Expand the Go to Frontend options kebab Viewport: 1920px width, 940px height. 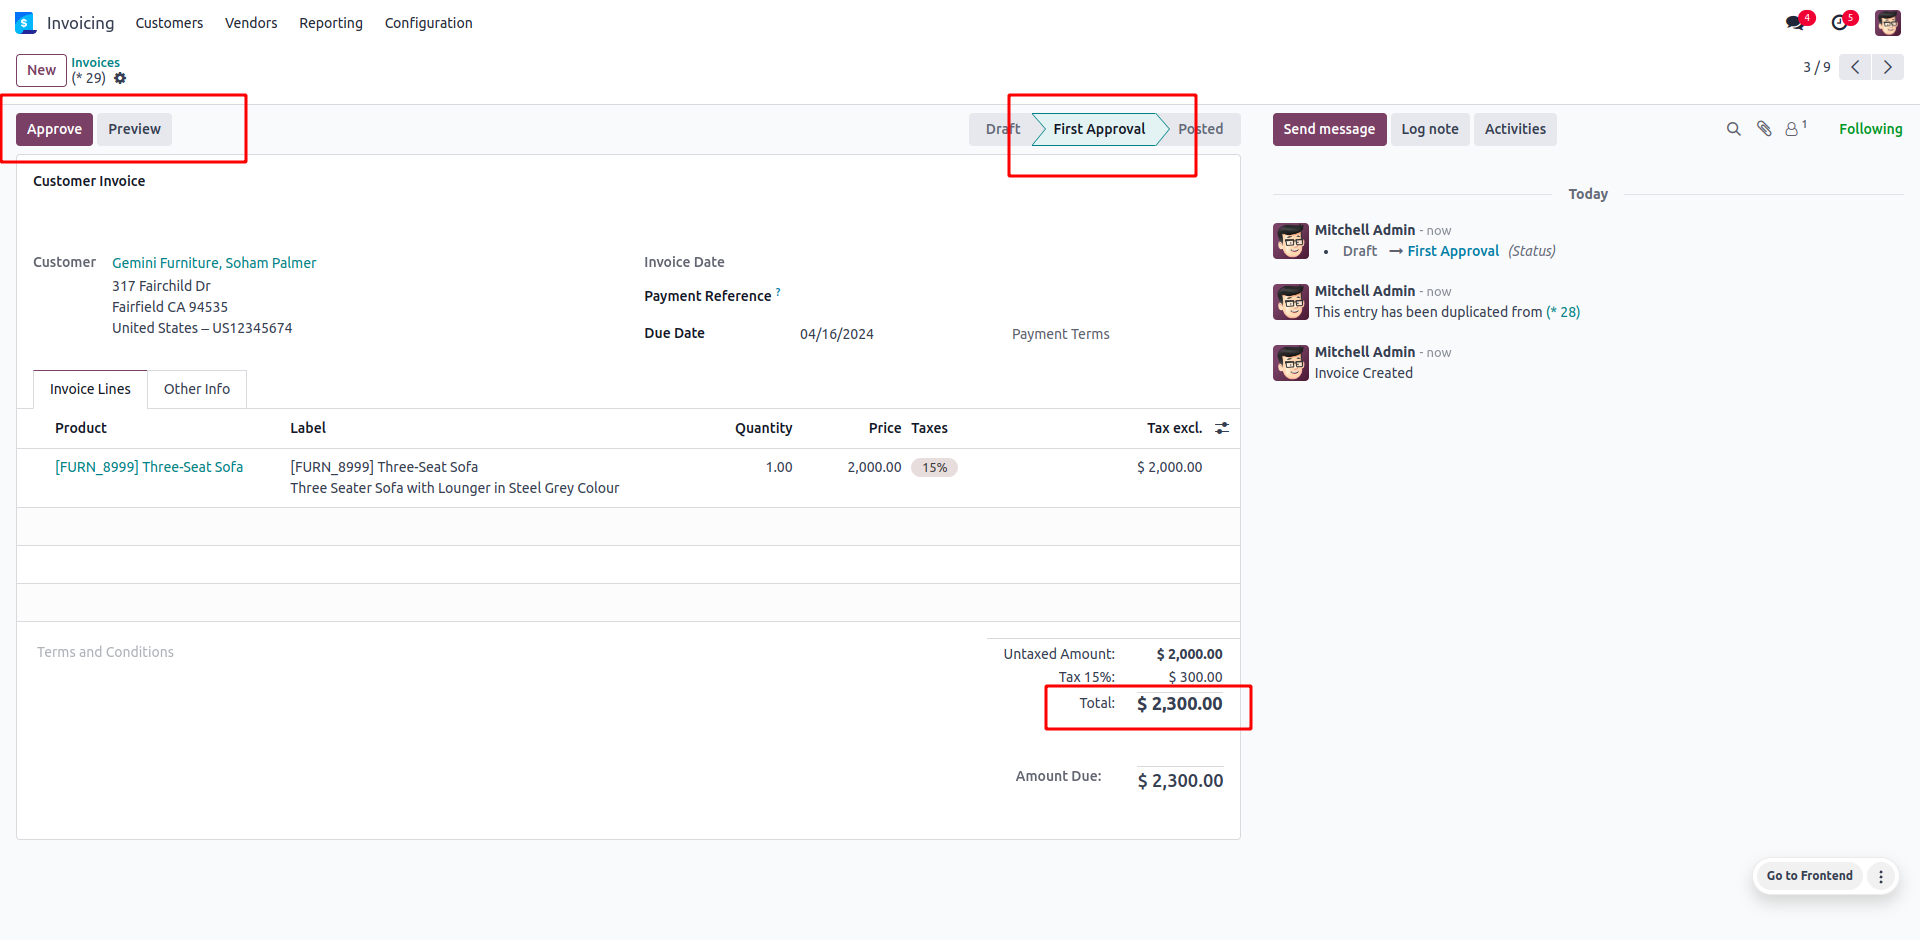[1881, 876]
